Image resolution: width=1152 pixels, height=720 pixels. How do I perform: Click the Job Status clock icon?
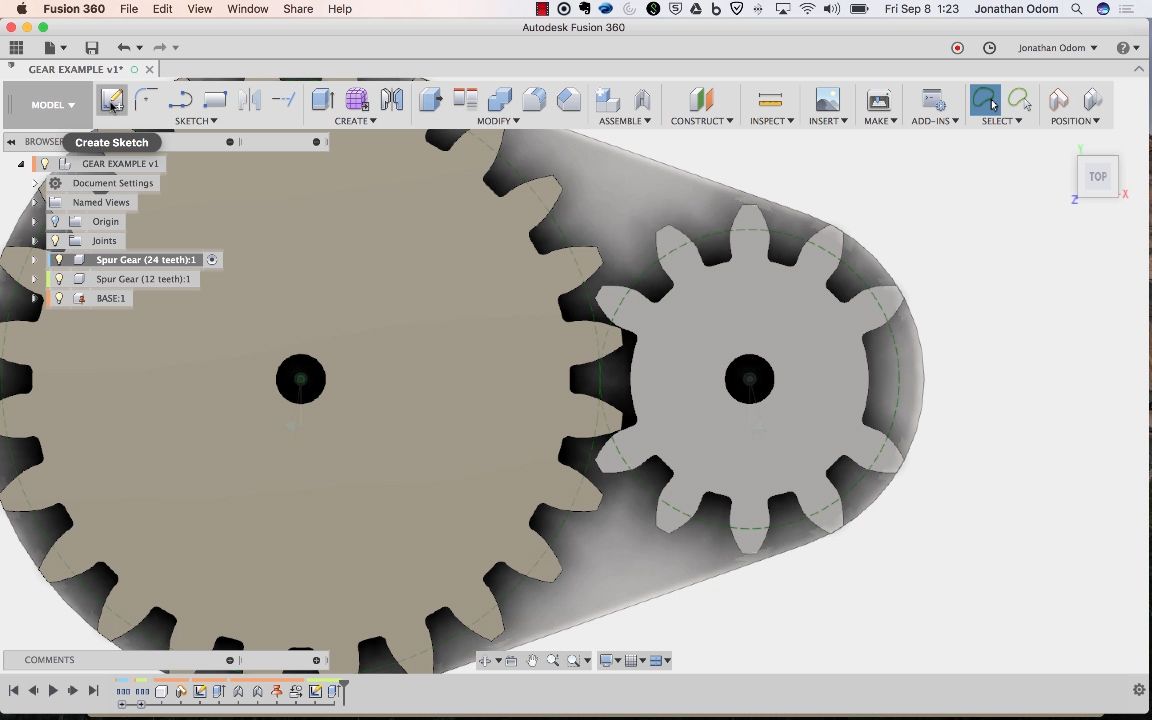click(989, 48)
